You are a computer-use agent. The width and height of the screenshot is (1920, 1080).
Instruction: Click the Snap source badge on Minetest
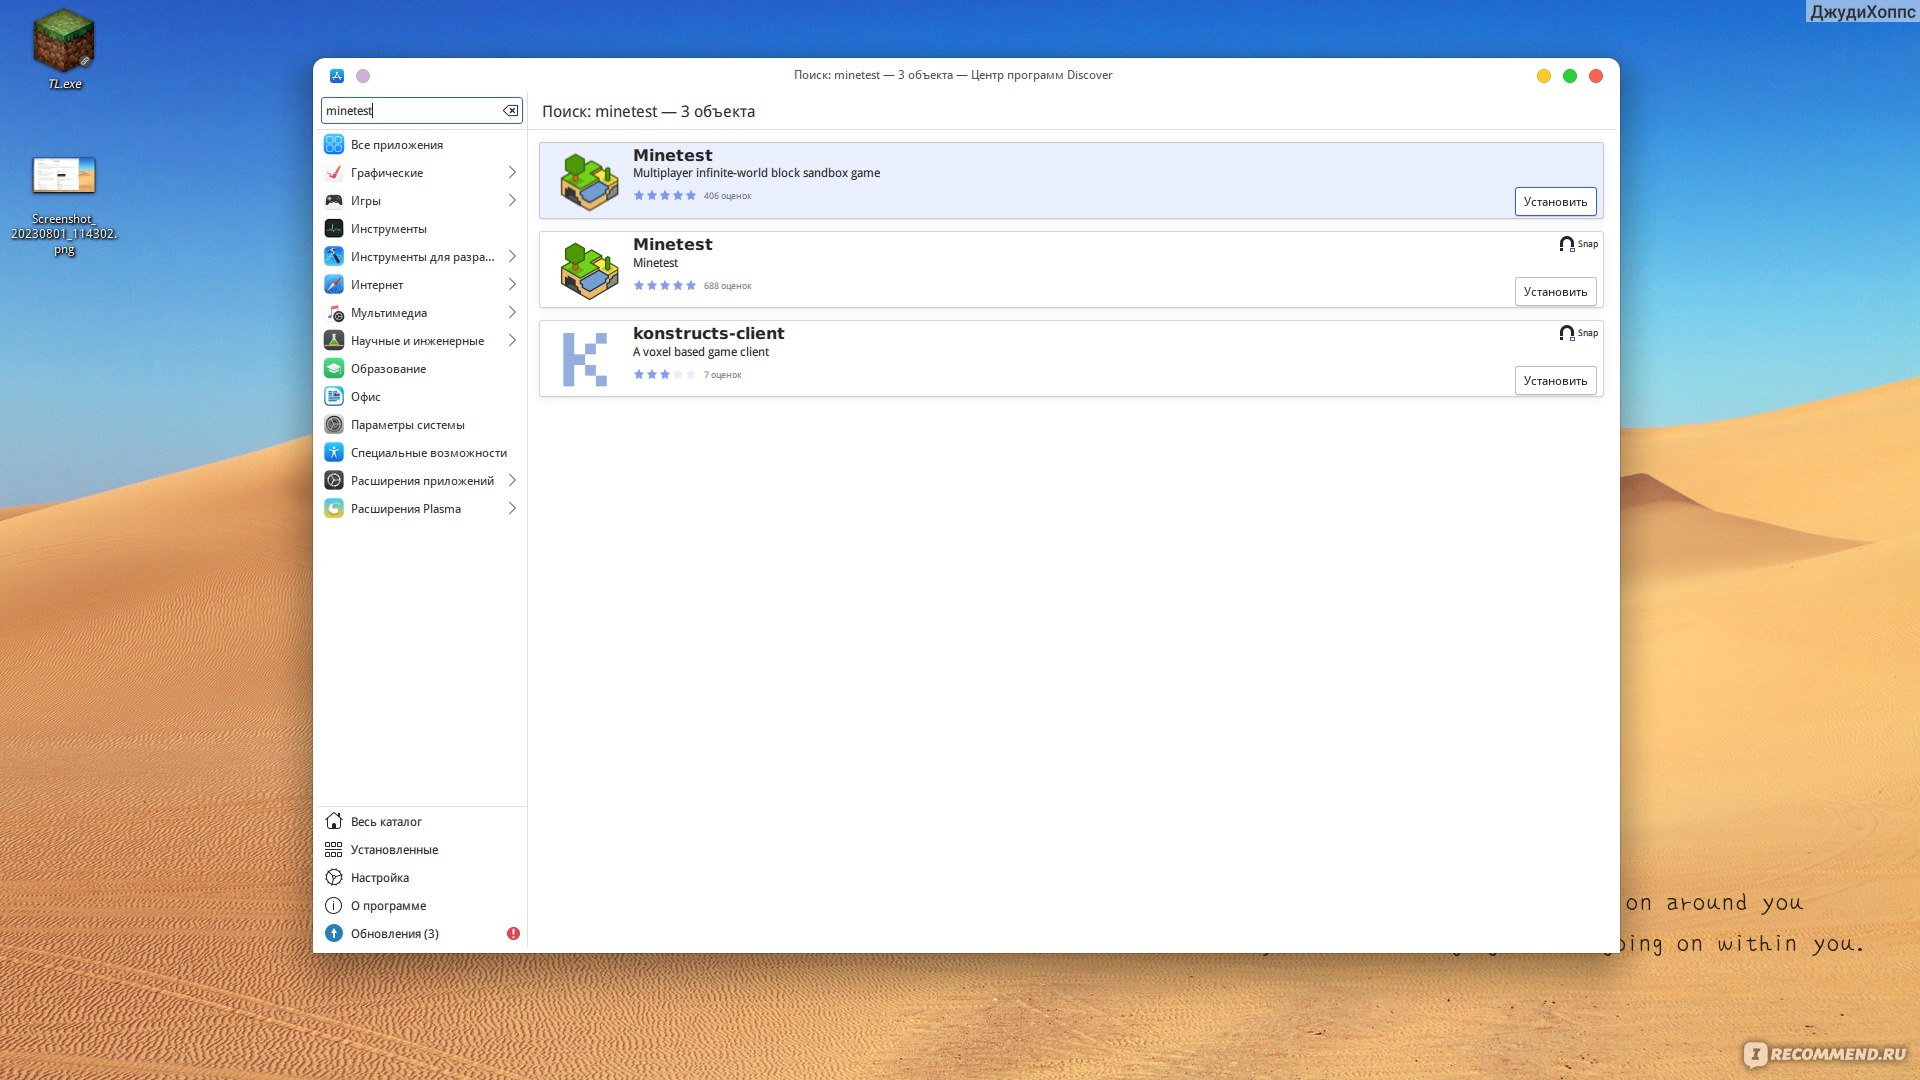click(x=1579, y=244)
